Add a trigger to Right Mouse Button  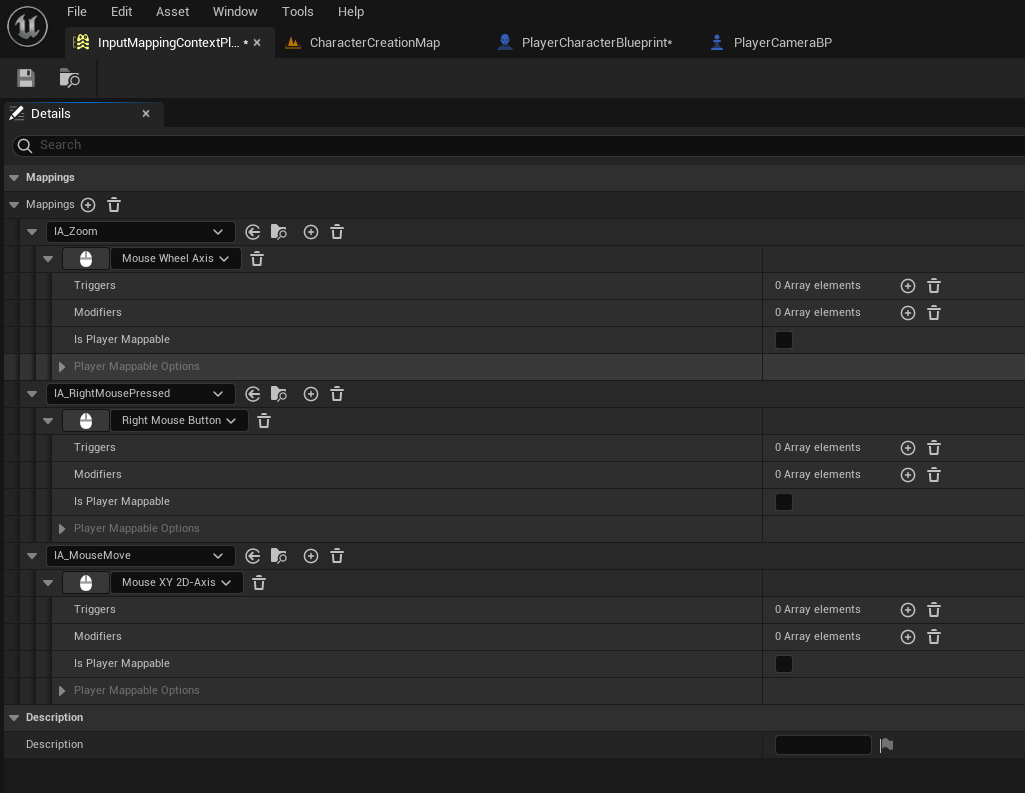pos(908,448)
